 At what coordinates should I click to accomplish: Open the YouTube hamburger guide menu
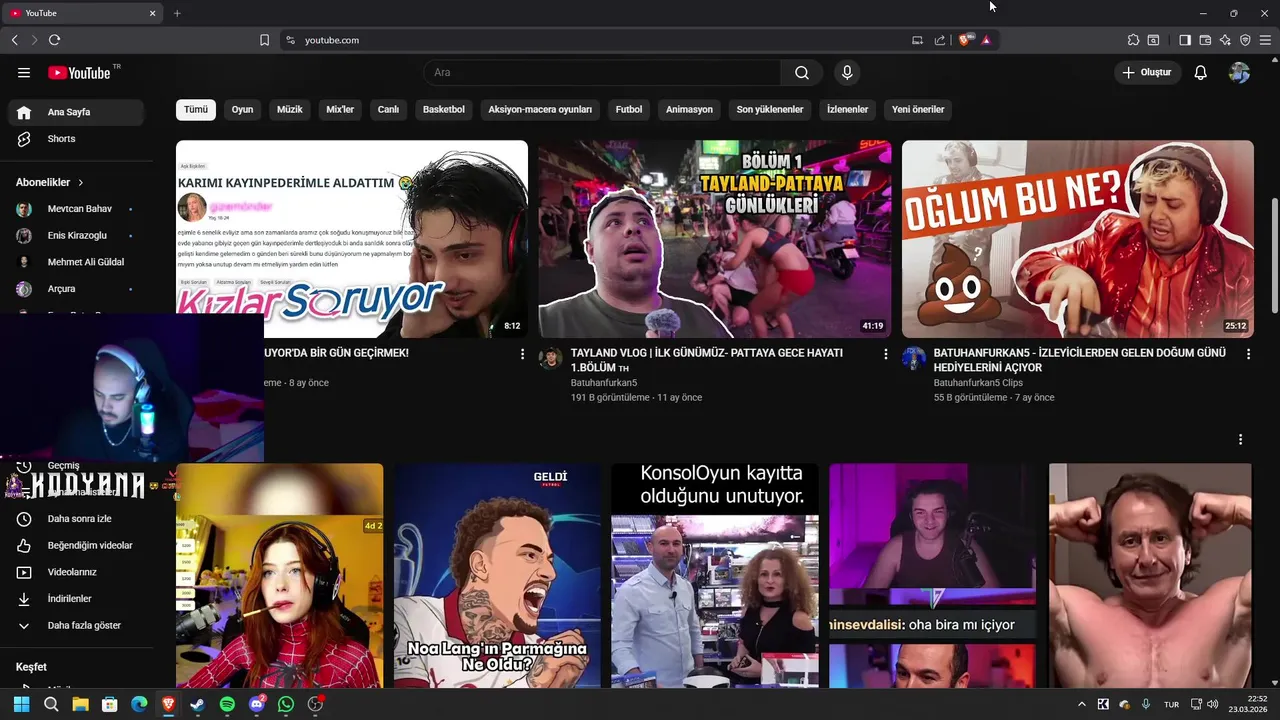(24, 73)
